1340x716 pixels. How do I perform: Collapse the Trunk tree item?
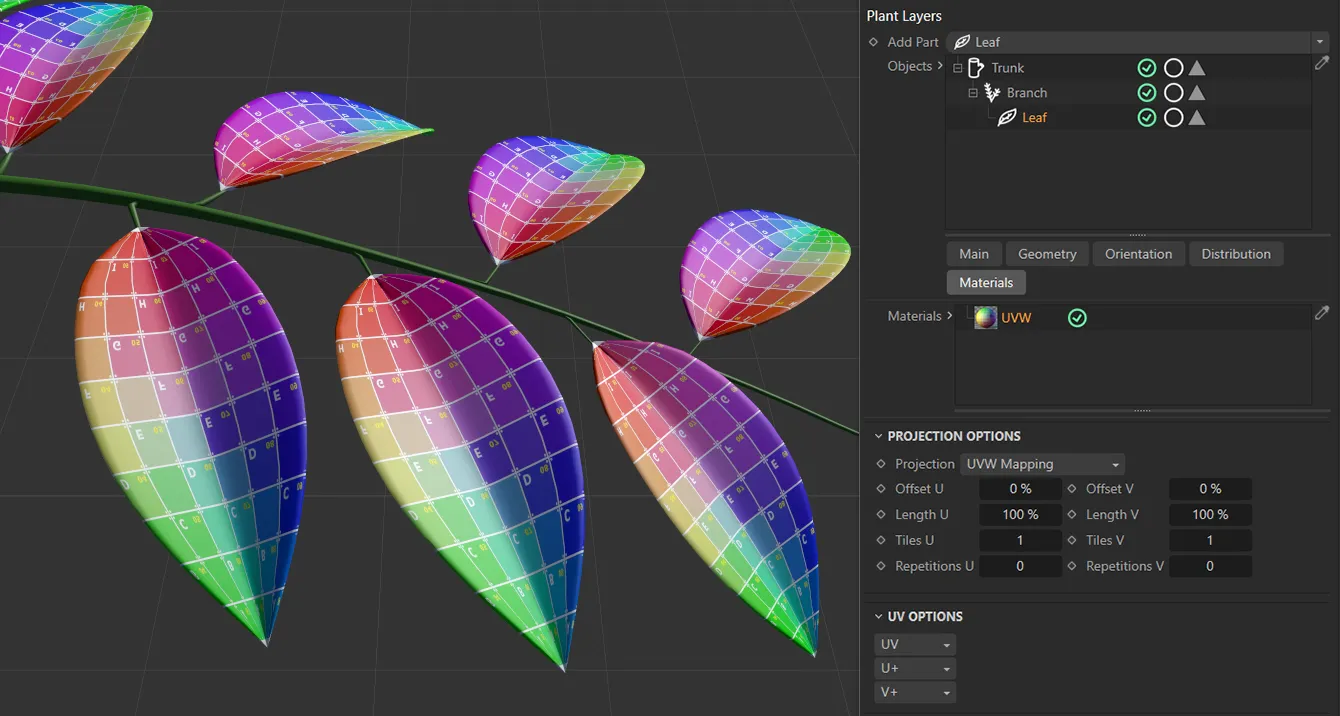957,67
